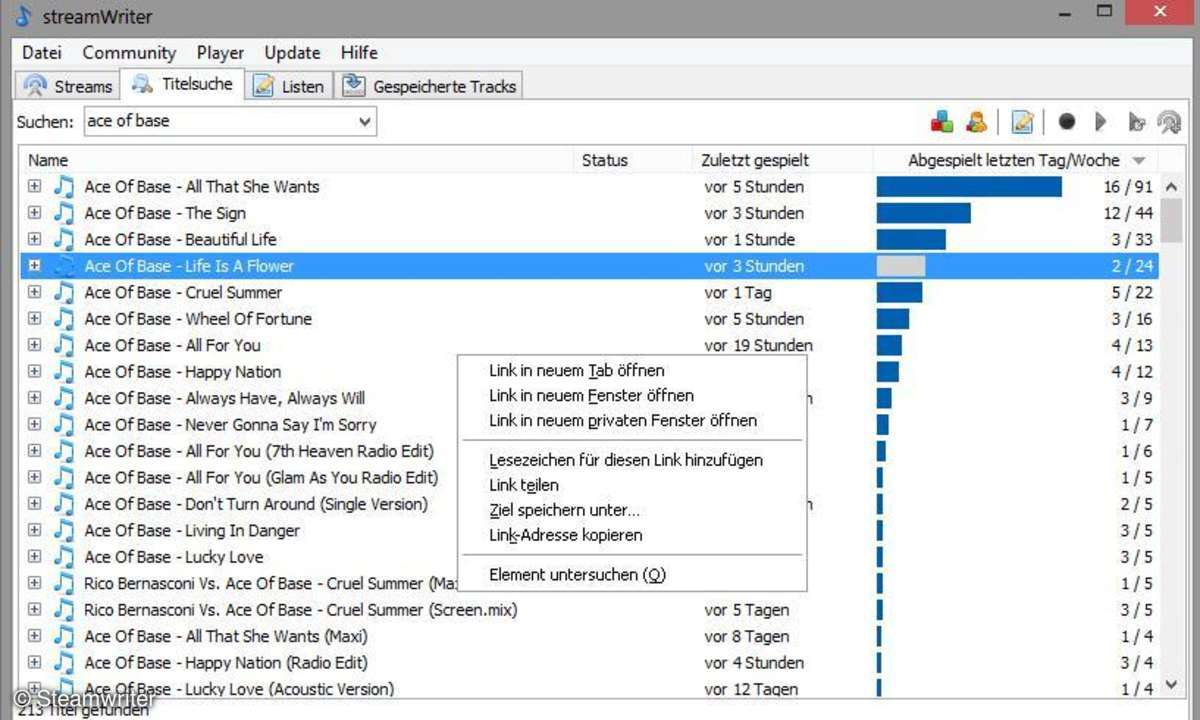Switch to the Streams tab

68,86
